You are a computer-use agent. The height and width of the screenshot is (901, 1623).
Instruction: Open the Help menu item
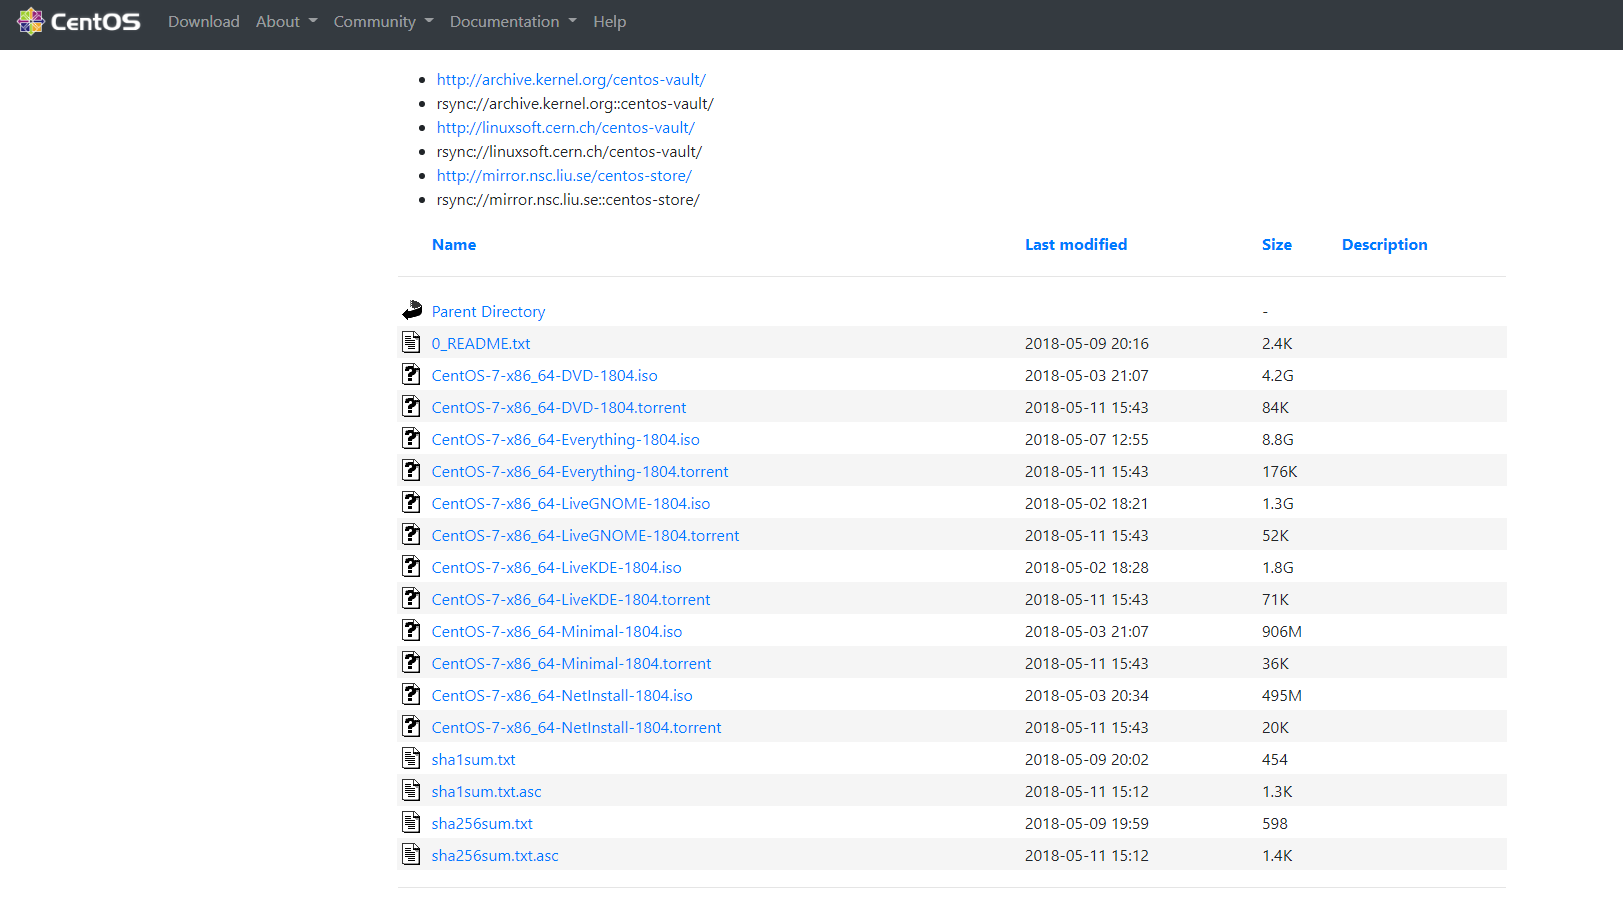(x=610, y=21)
